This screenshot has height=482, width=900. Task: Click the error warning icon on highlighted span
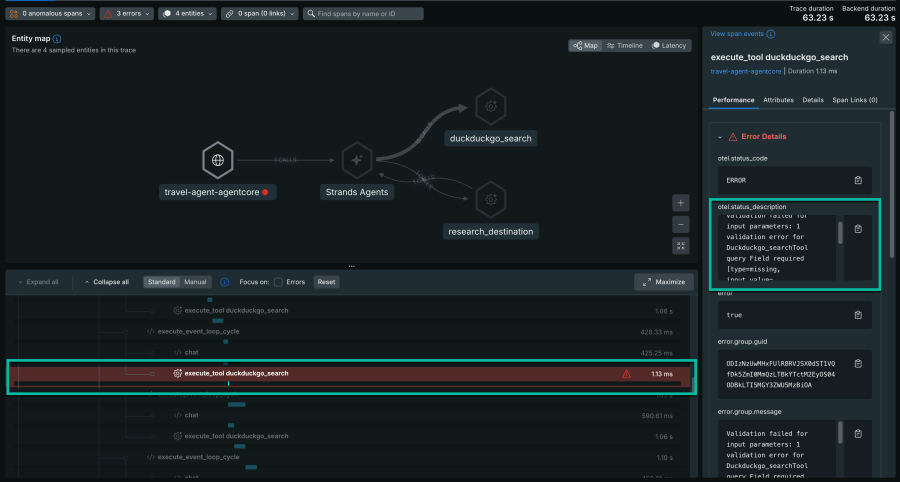(627, 374)
